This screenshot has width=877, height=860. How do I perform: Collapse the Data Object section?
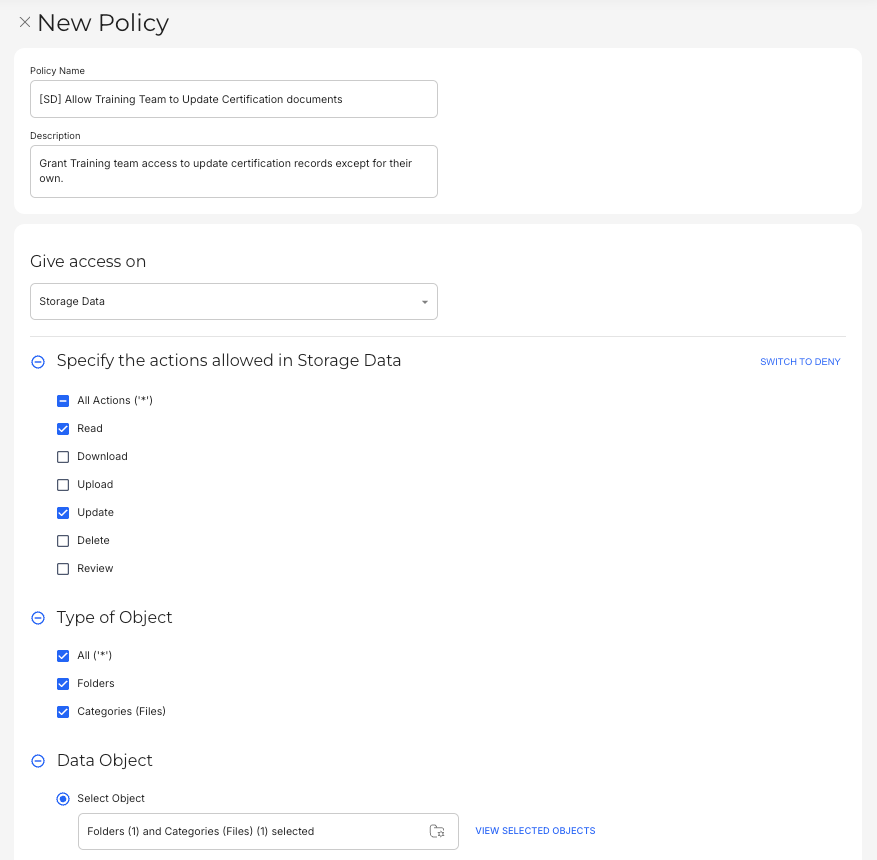38,761
